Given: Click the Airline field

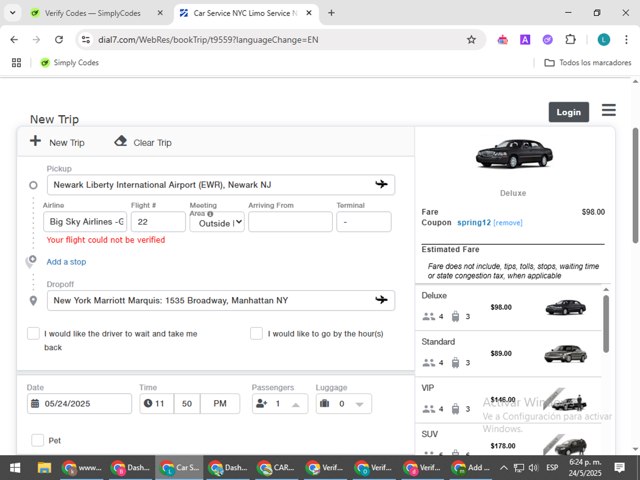Looking at the screenshot, I should tap(85, 222).
